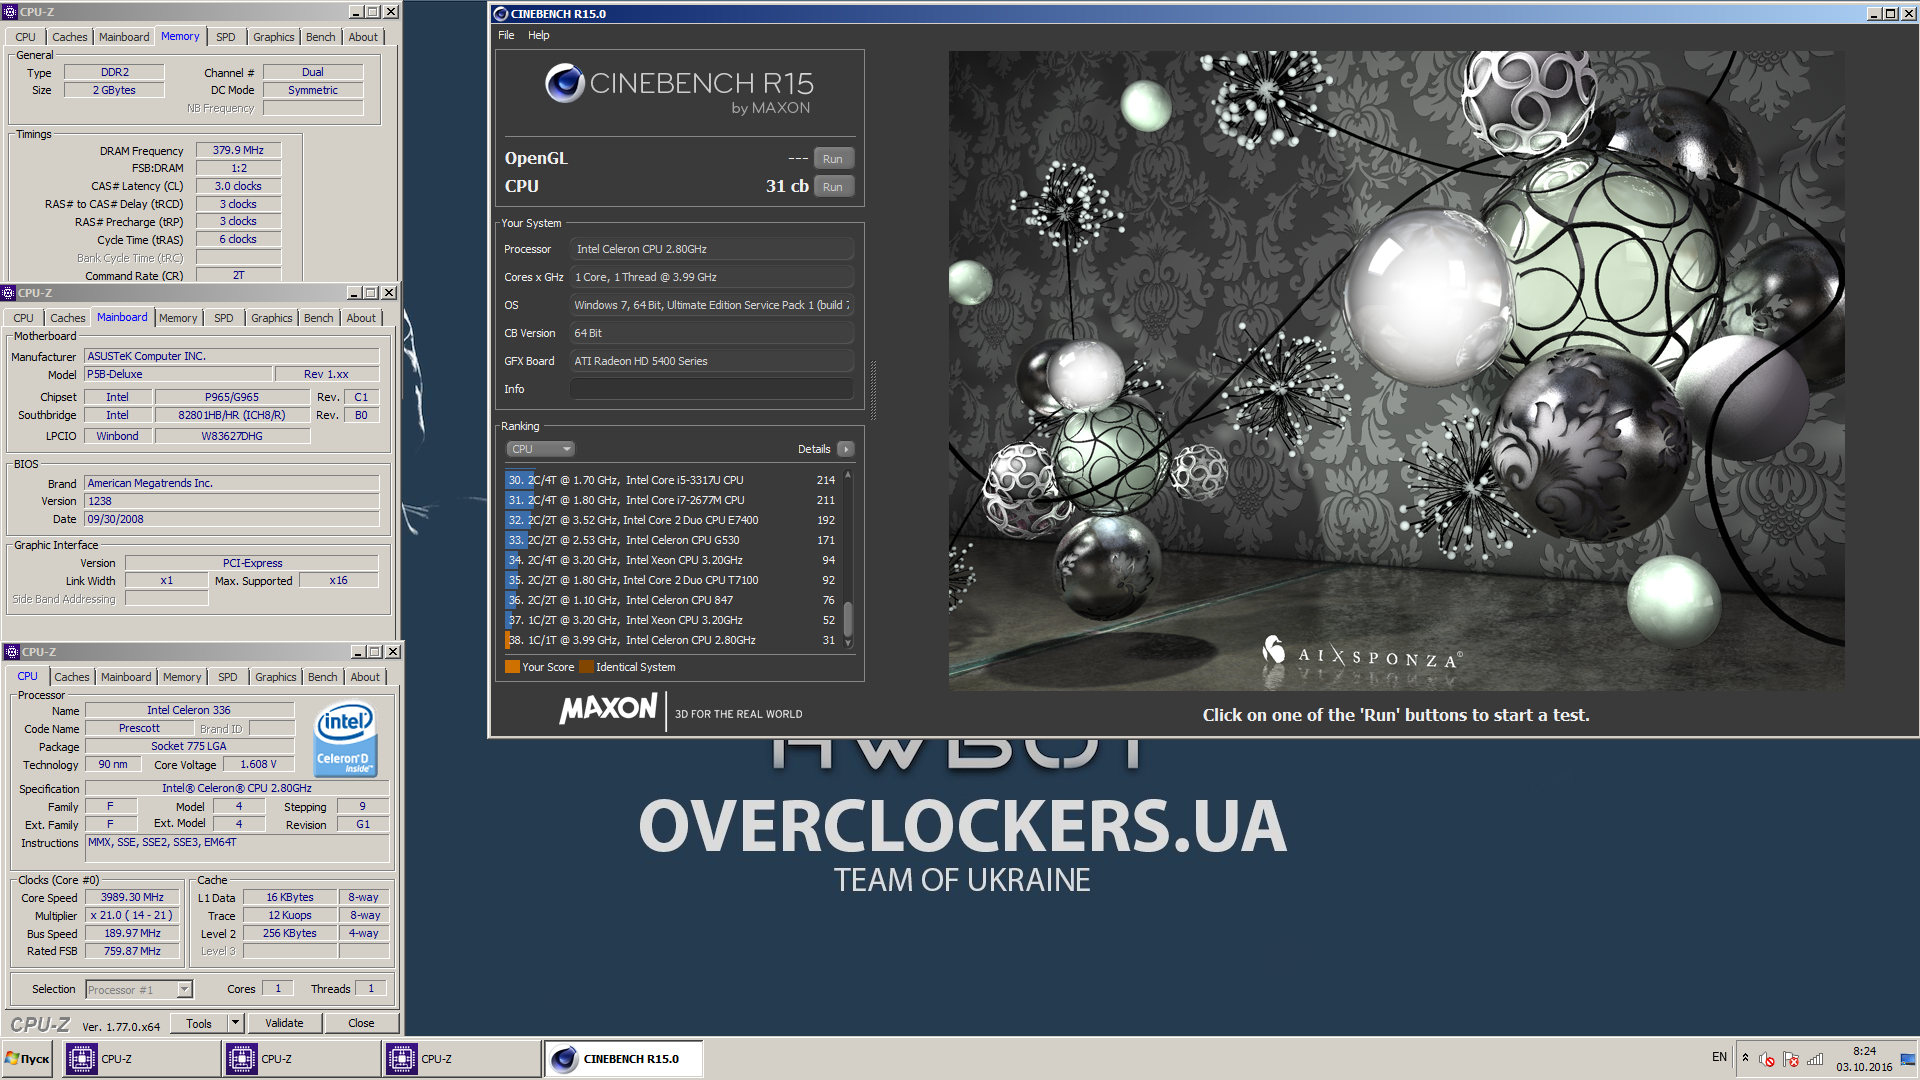Click the GFX Board ATI Radeon field
The height and width of the screenshot is (1080, 1920).
click(712, 361)
